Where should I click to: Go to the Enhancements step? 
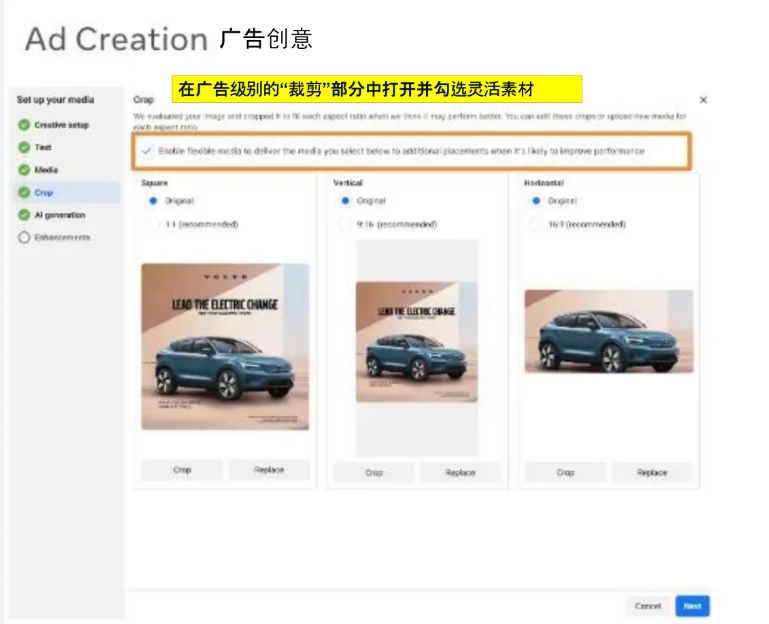pyautogui.click(x=62, y=237)
